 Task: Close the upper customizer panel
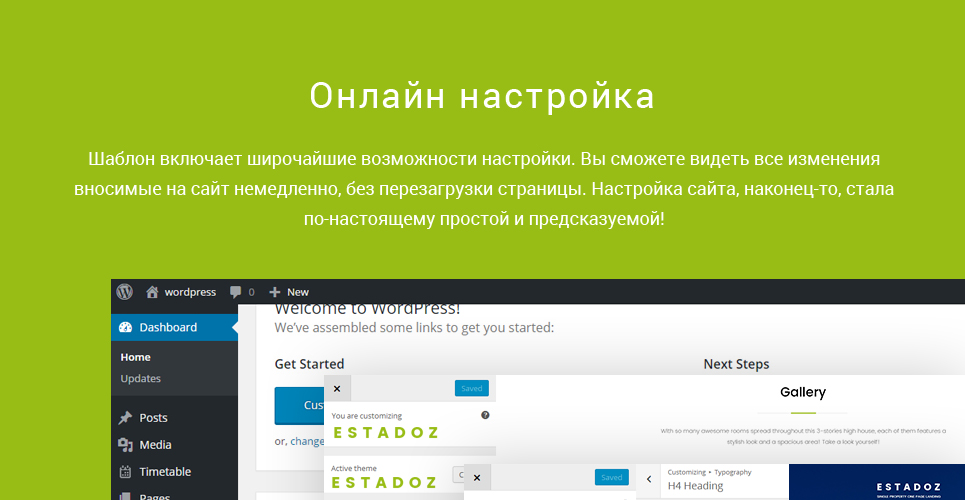(x=337, y=389)
